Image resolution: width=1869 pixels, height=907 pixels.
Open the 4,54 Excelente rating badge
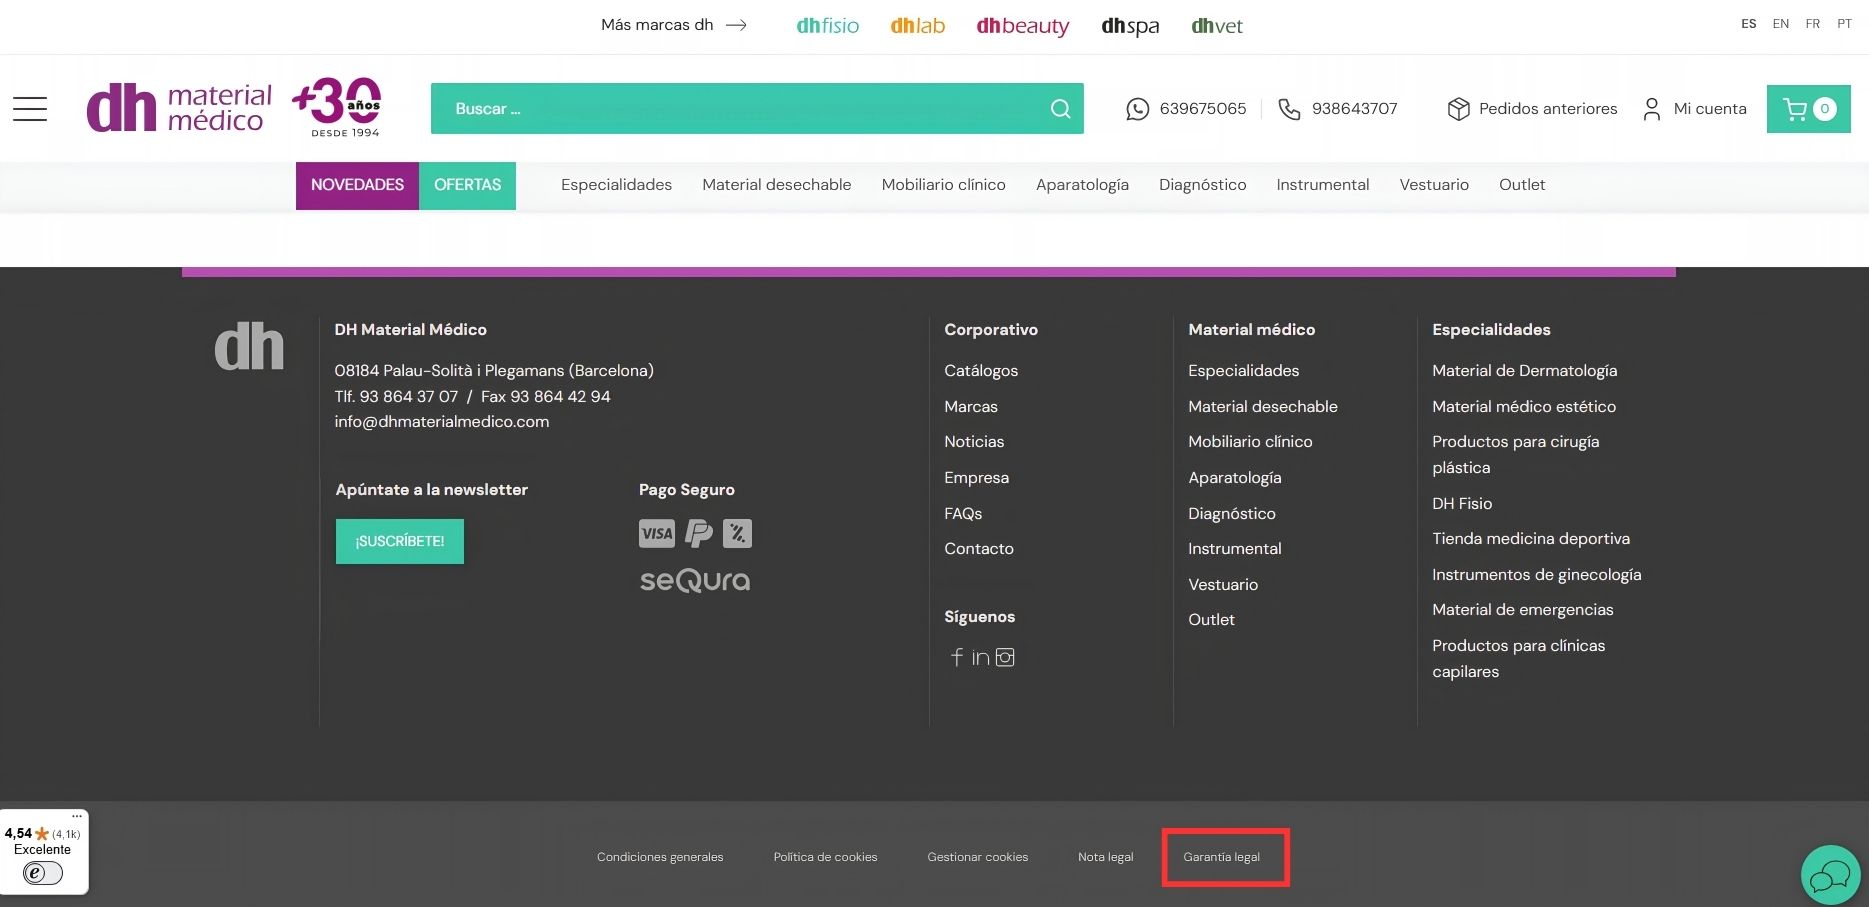coord(43,852)
